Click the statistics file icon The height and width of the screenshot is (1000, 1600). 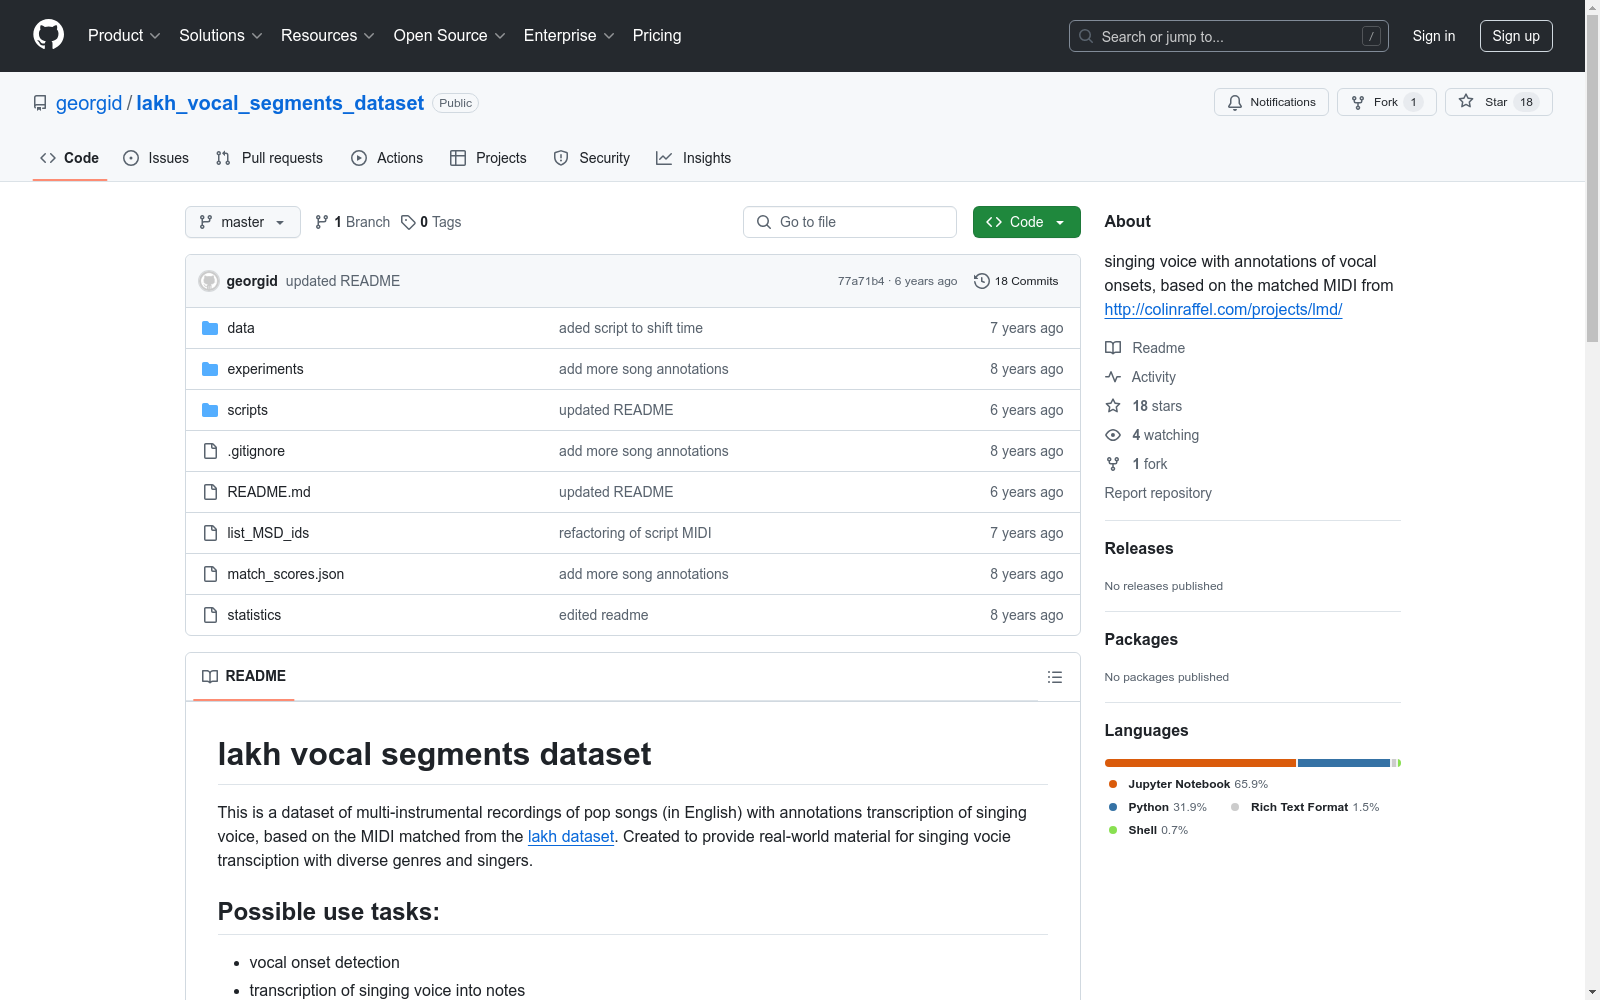210,615
